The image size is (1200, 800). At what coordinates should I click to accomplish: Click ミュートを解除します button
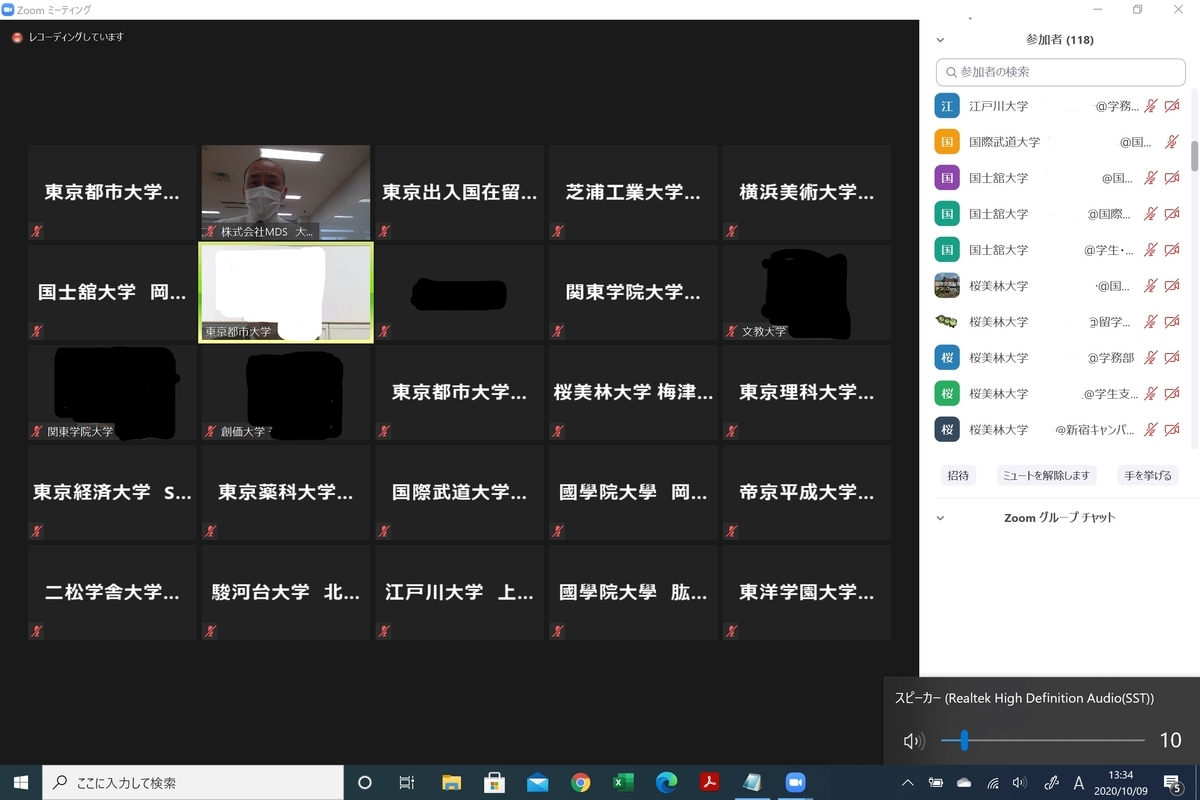coord(1047,476)
